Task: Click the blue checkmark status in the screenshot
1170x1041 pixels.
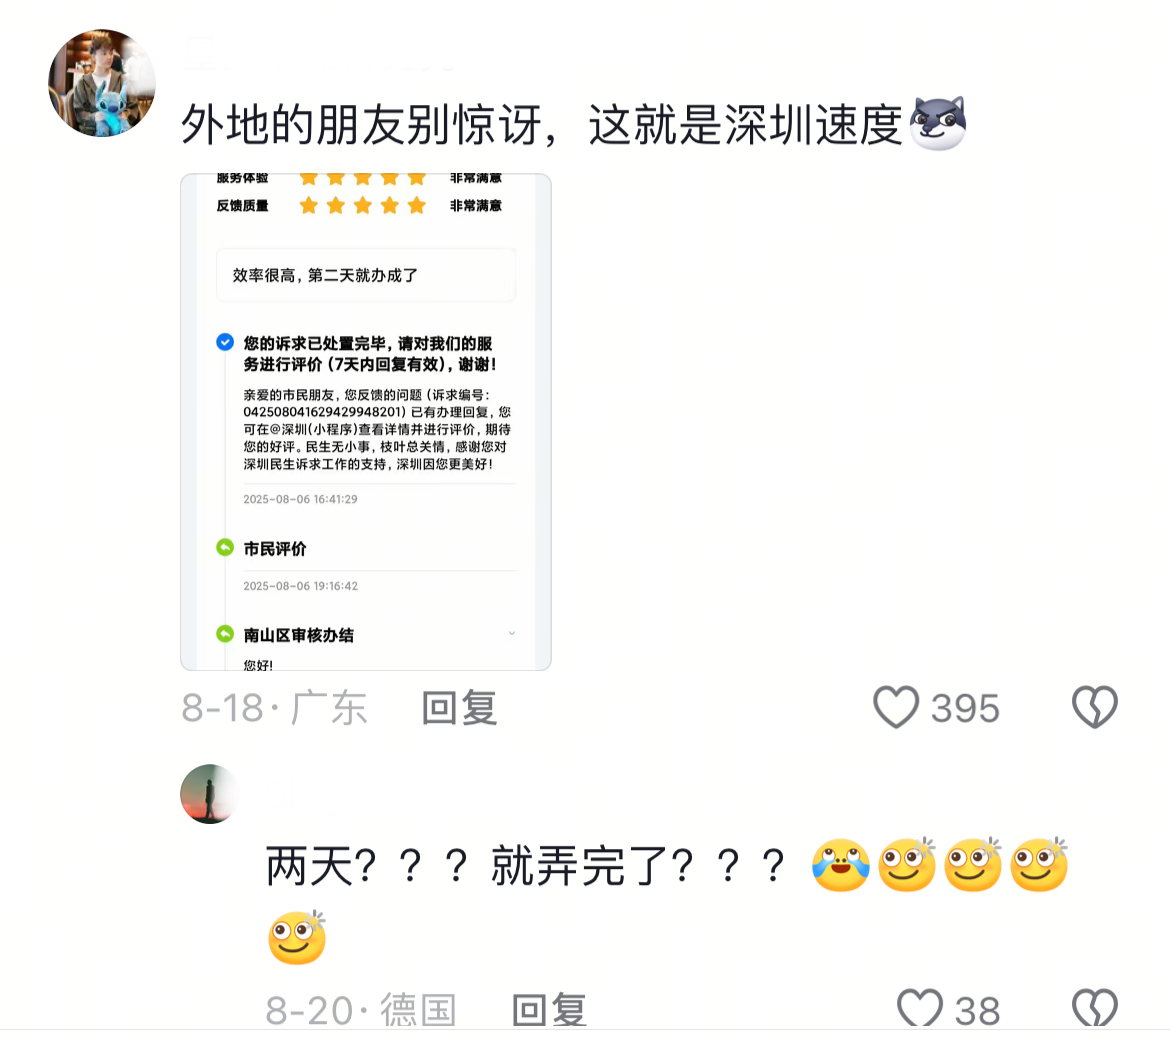Action: [x=225, y=342]
